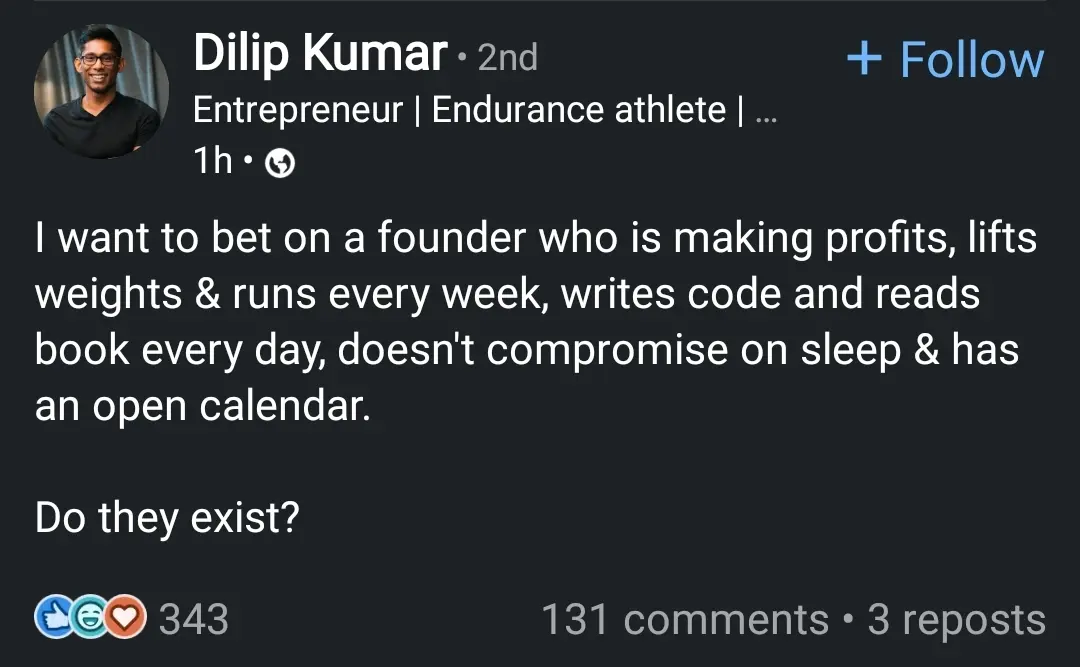The width and height of the screenshot is (1080, 667).
Task: Click the post line starting "weights & runs"
Action: (507, 295)
